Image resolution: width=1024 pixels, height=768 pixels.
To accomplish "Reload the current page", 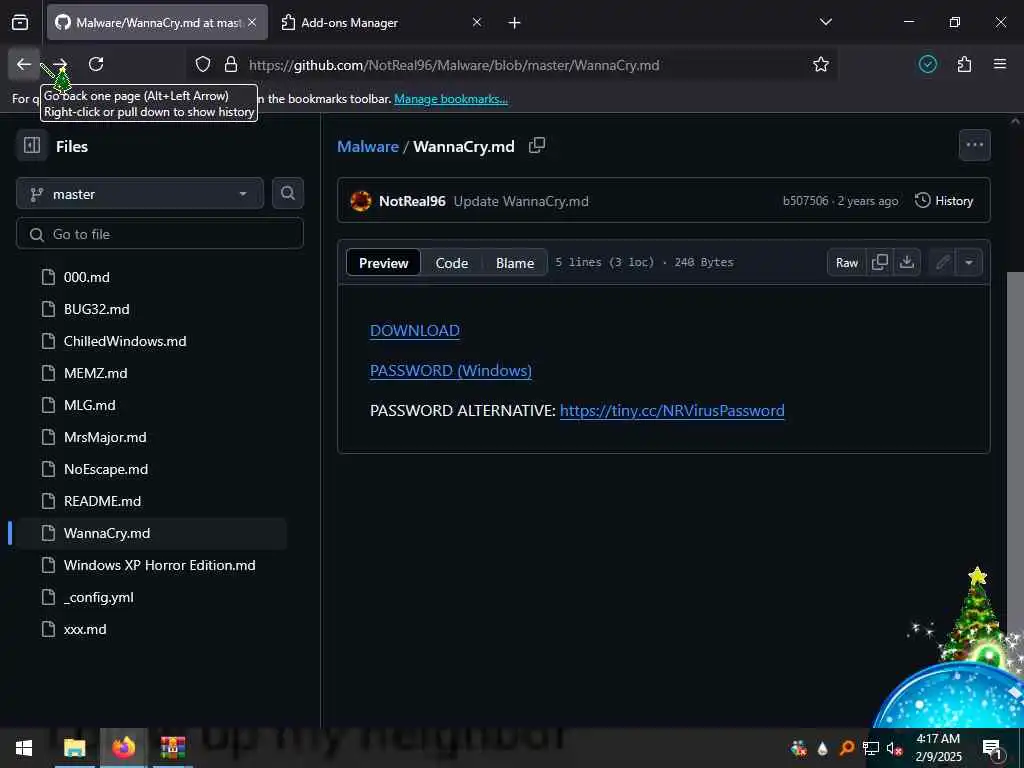I will point(96,64).
